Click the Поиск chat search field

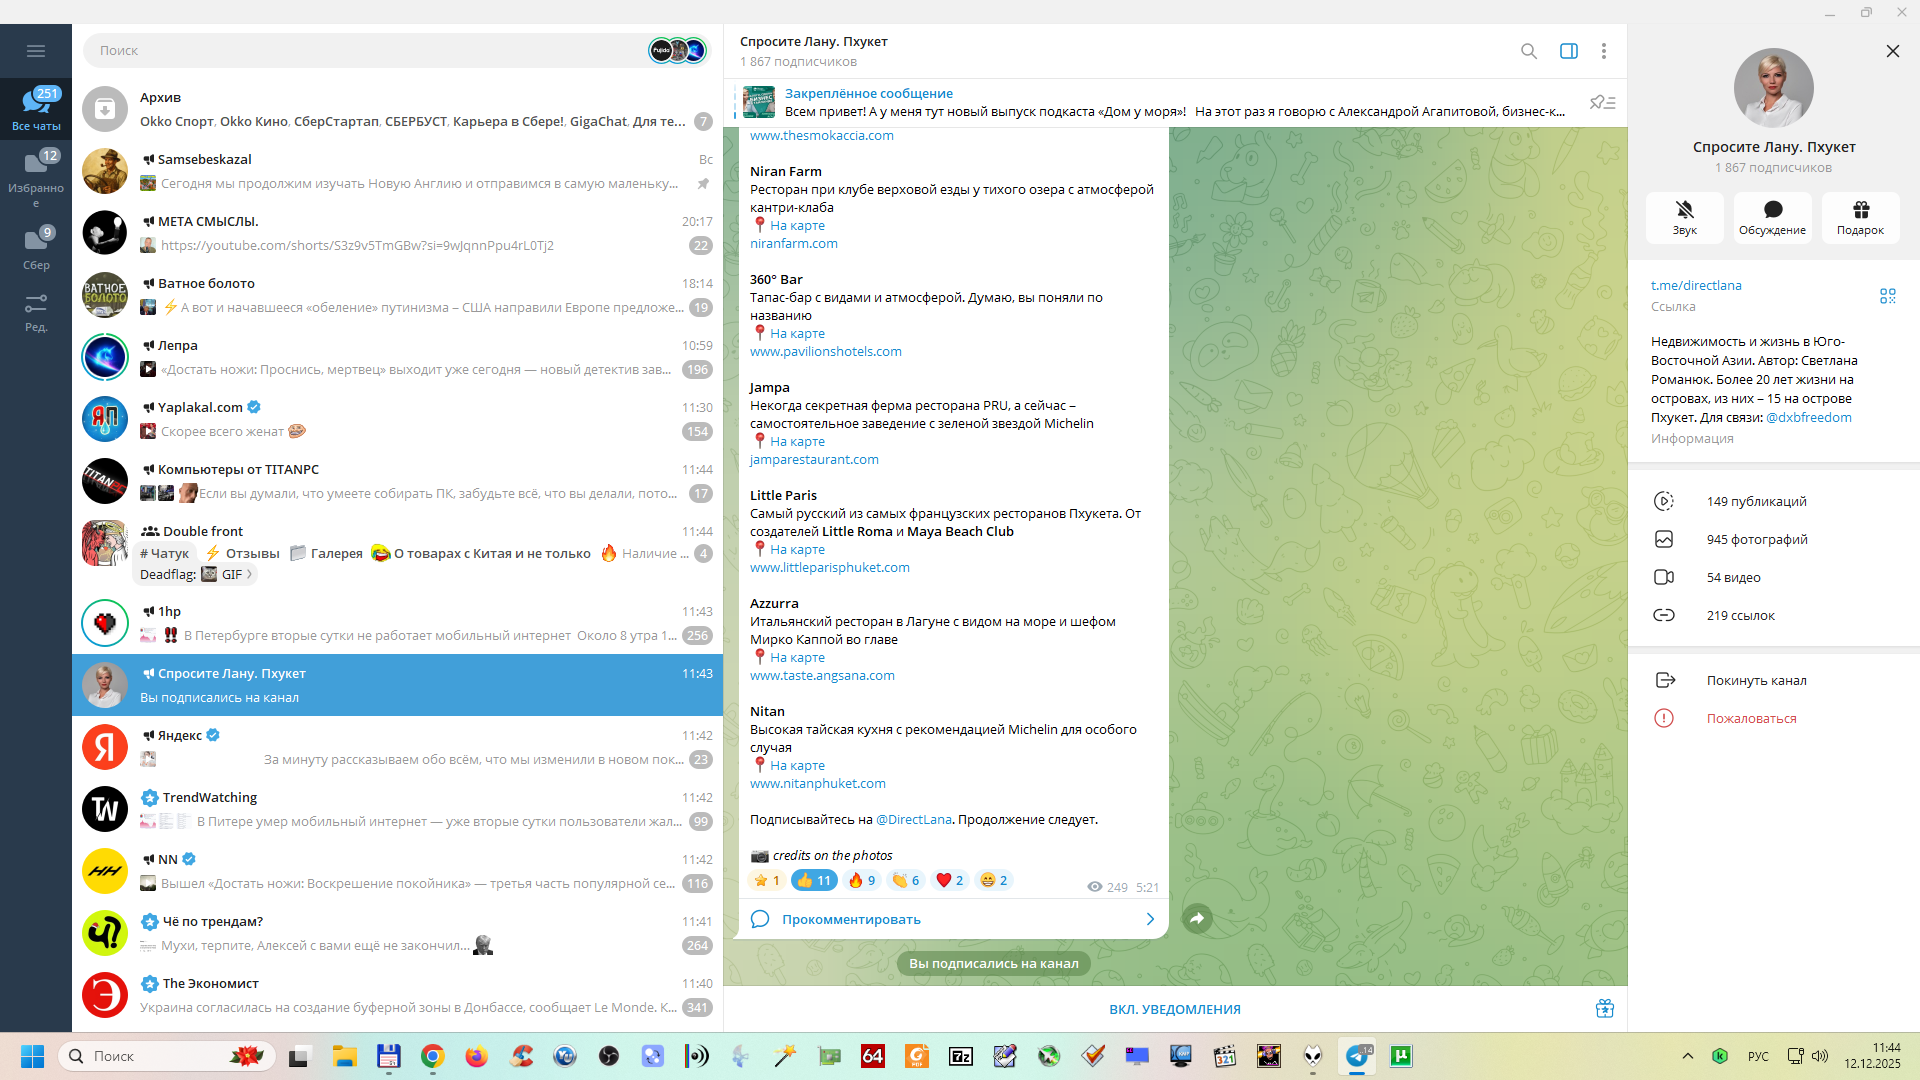(x=360, y=50)
